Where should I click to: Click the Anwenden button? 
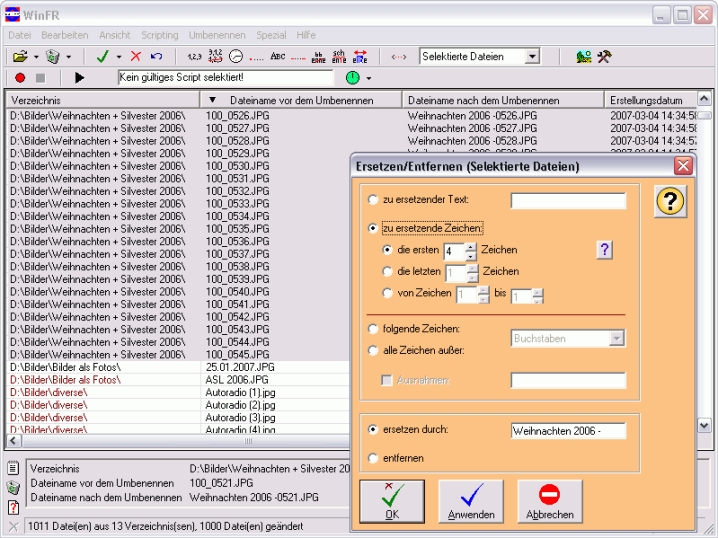point(470,501)
